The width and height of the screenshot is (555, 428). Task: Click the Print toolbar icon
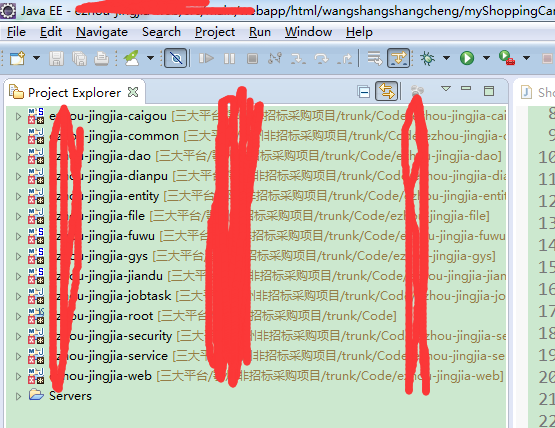[101, 58]
